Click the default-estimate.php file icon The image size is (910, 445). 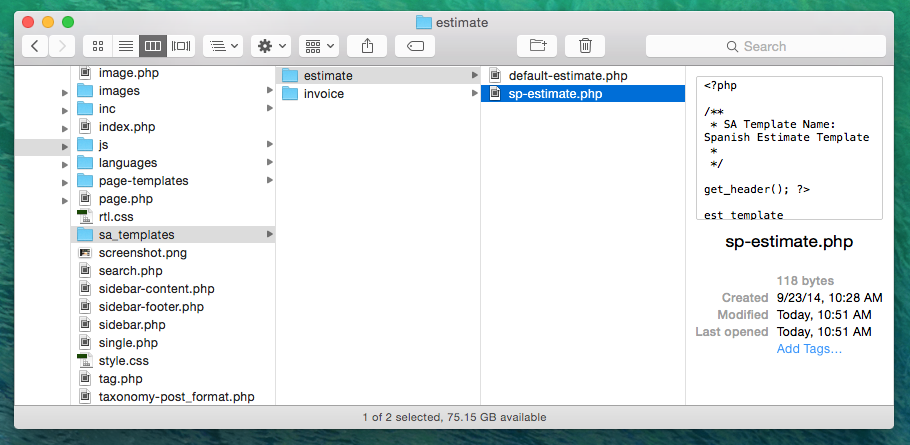pyautogui.click(x=494, y=75)
